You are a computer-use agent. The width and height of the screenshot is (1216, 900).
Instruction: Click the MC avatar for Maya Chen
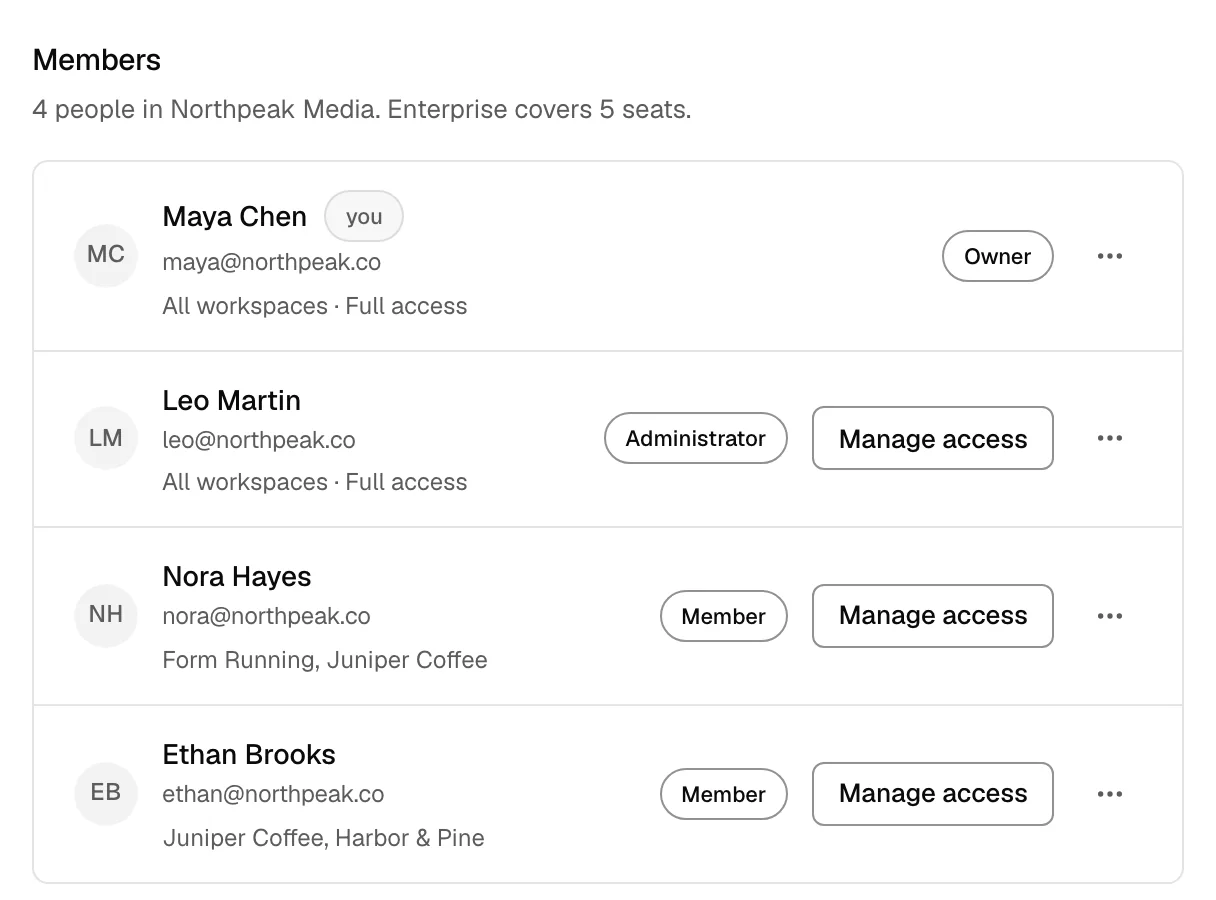[106, 255]
